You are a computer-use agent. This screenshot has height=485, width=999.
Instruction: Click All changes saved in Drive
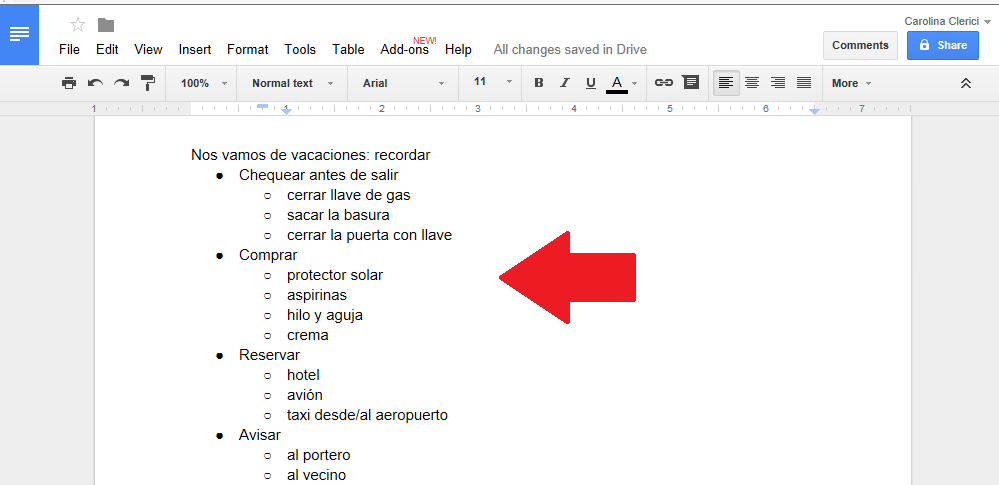point(570,49)
